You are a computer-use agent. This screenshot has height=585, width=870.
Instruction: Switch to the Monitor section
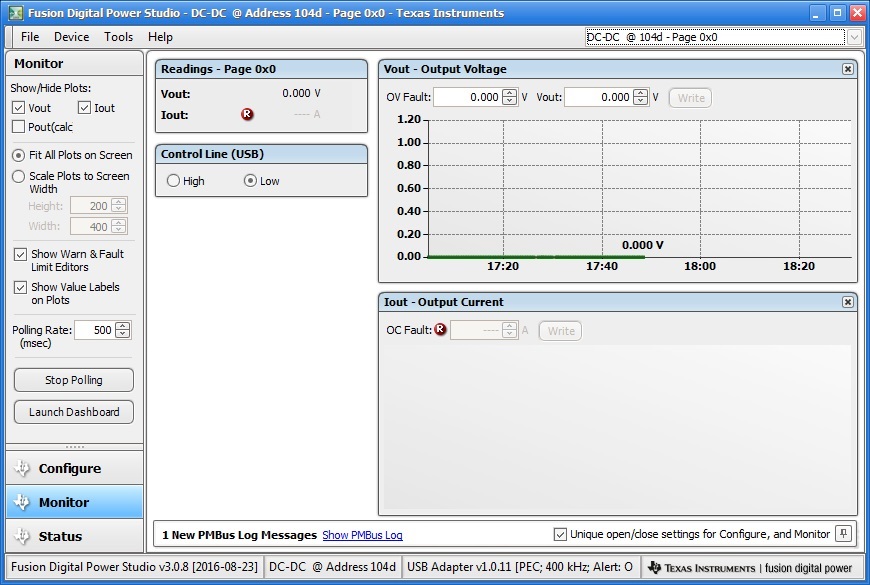pos(74,502)
